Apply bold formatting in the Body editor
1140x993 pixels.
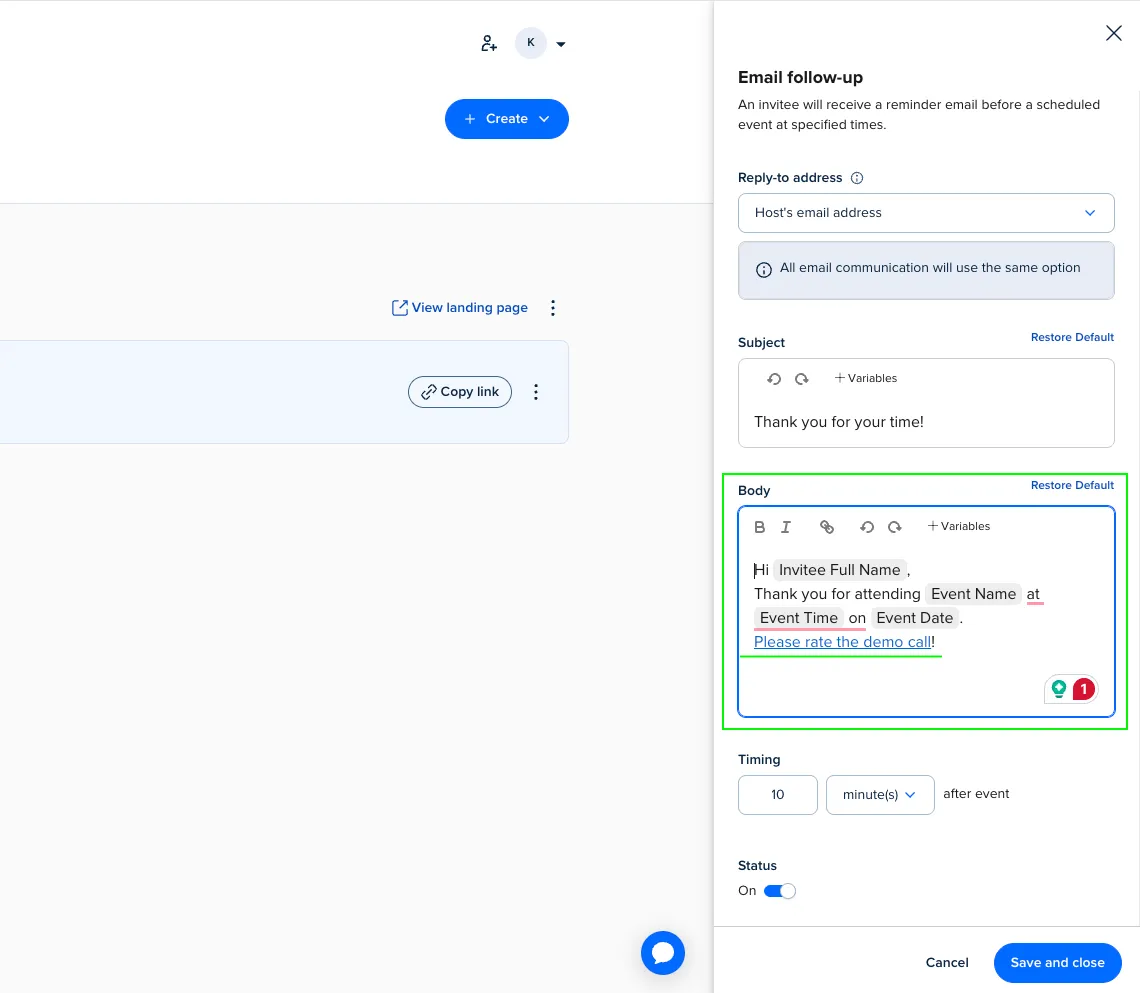coord(760,527)
